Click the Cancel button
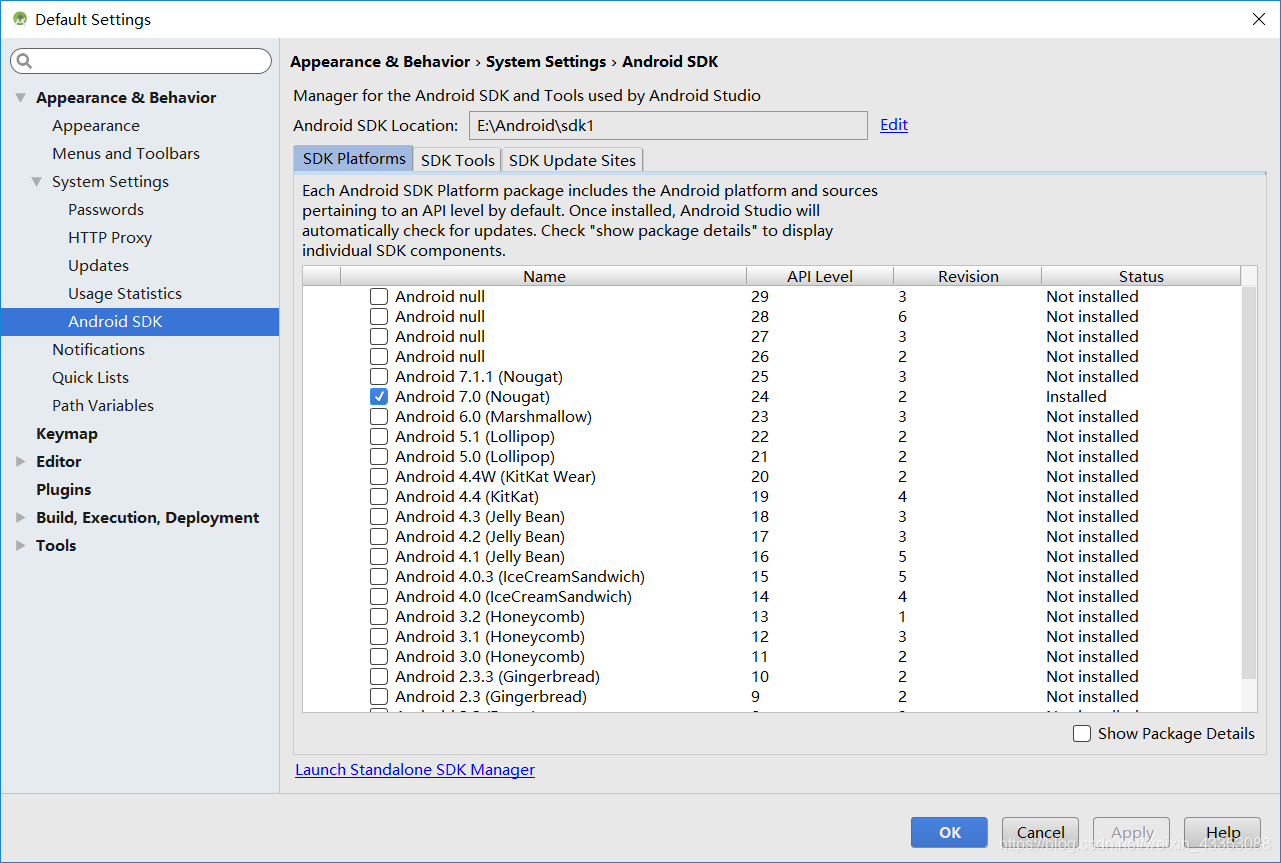1281x863 pixels. tap(1040, 832)
